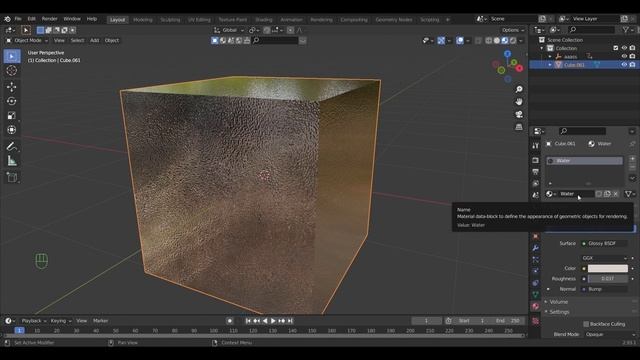This screenshot has width=640, height=360.
Task: Select the Cursor tool in the viewport toolbar
Action: [x=11, y=71]
